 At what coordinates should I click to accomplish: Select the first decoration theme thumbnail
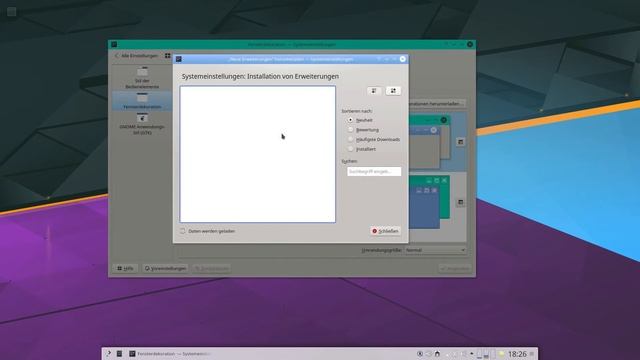tap(429, 142)
